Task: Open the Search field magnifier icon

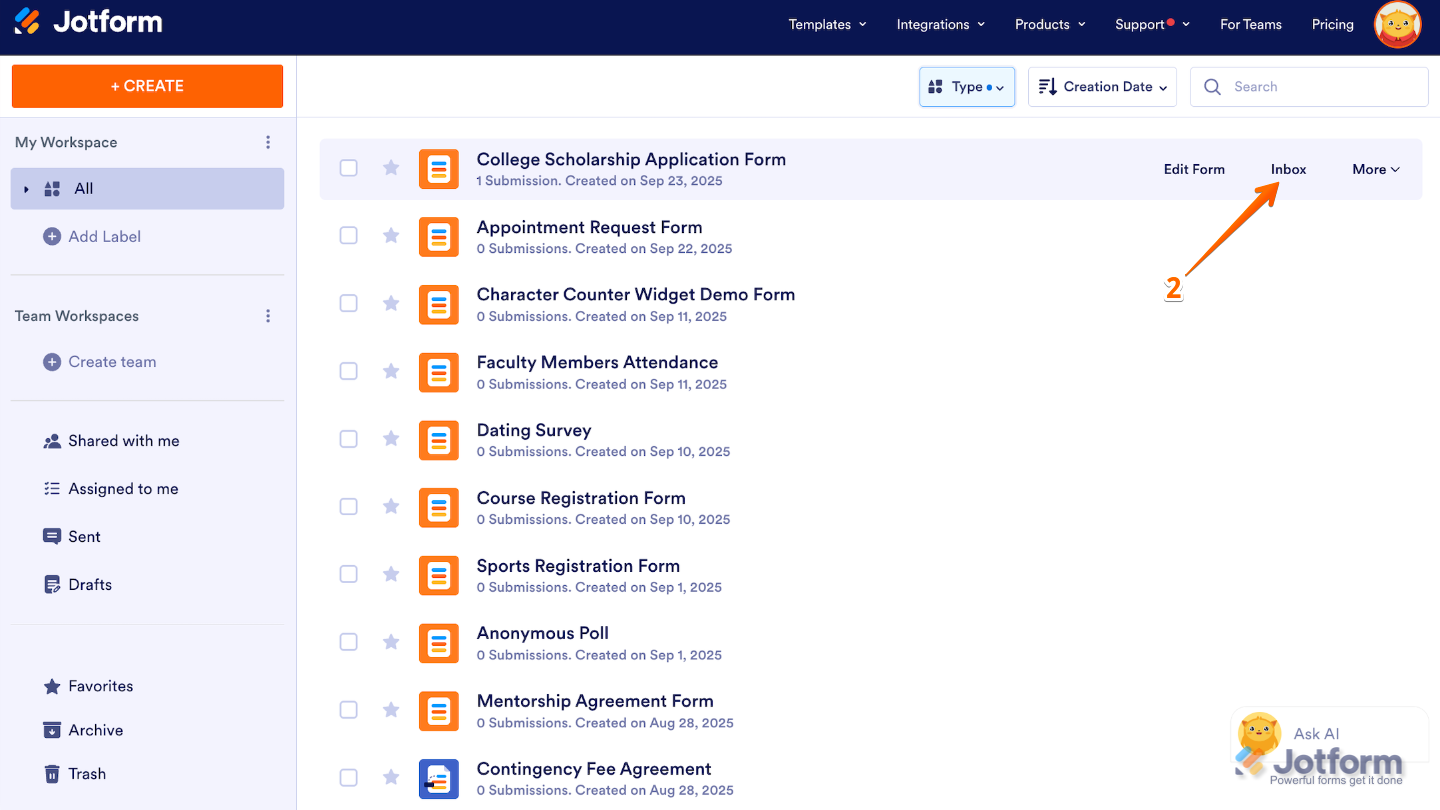Action: coord(1212,86)
